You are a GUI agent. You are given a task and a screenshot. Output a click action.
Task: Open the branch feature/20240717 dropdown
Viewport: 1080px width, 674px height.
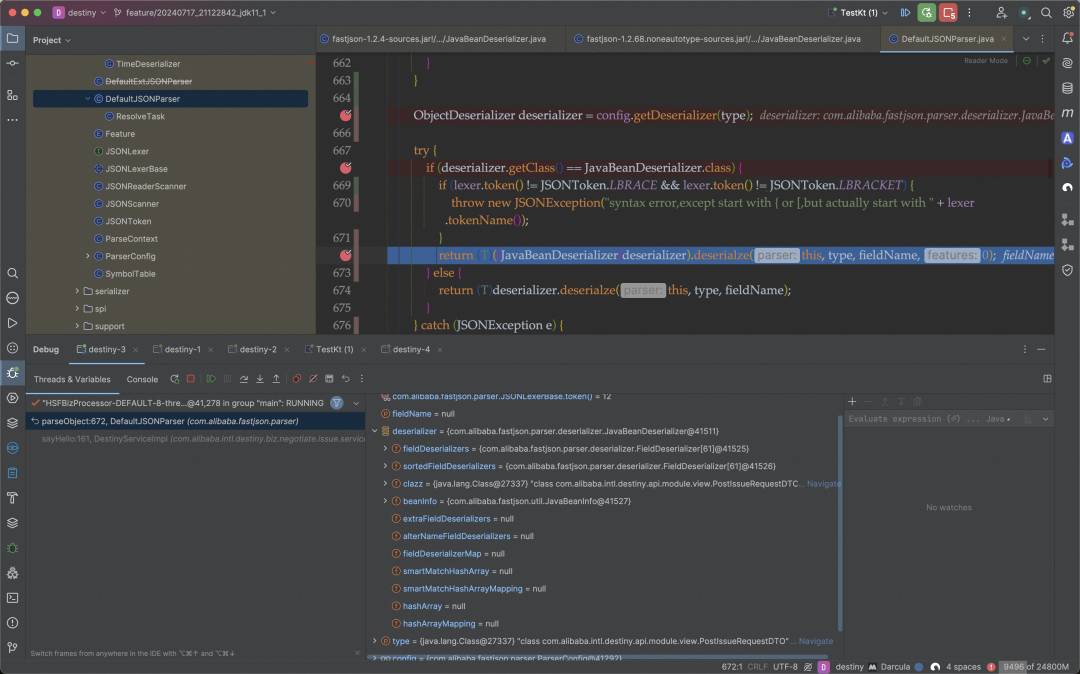click(x=196, y=12)
